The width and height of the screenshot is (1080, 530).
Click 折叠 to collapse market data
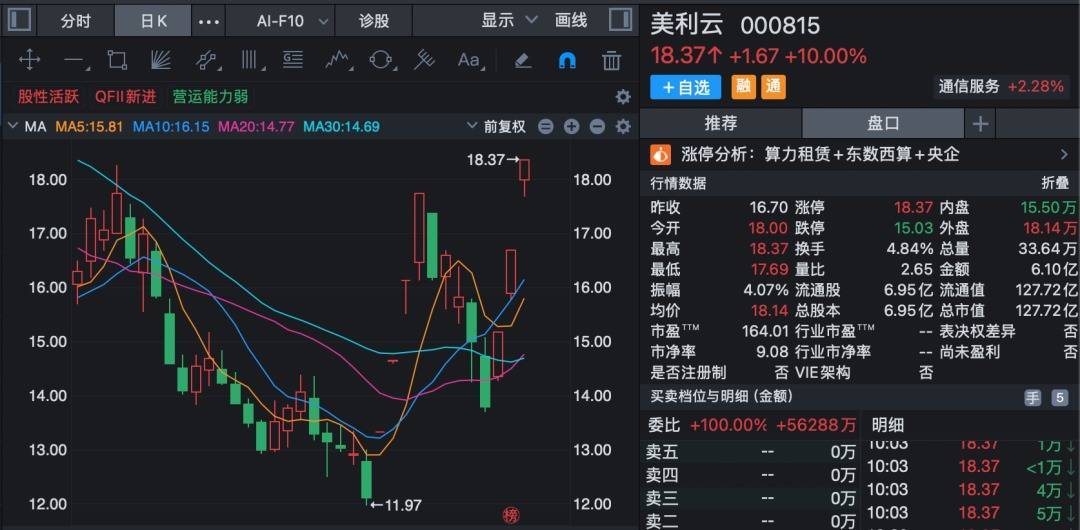pos(1055,183)
